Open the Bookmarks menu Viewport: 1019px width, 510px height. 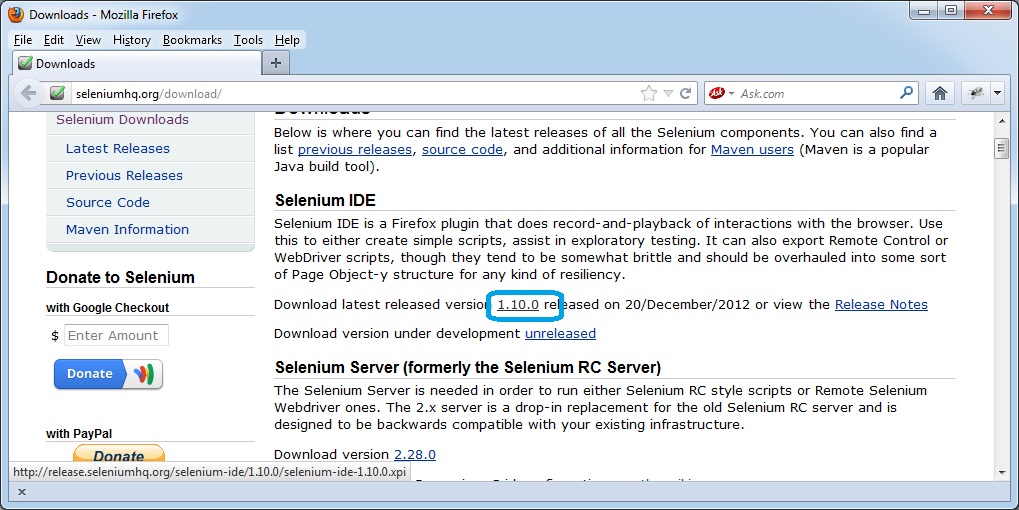(192, 40)
